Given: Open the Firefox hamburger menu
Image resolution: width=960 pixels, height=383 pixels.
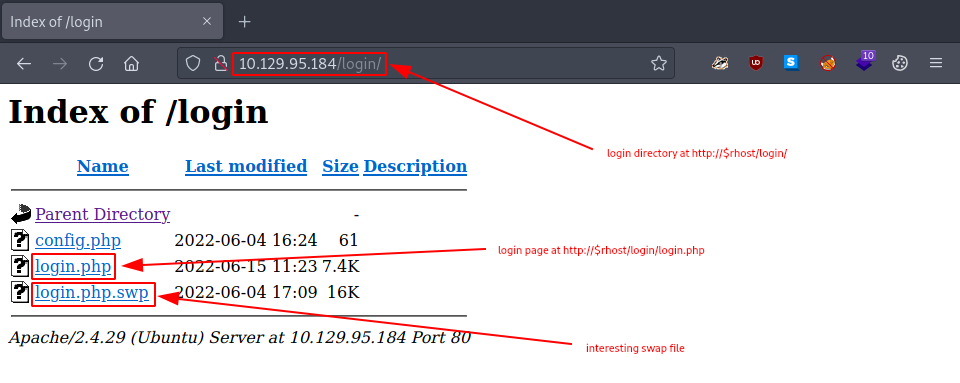Looking at the screenshot, I should pyautogui.click(x=936, y=63).
